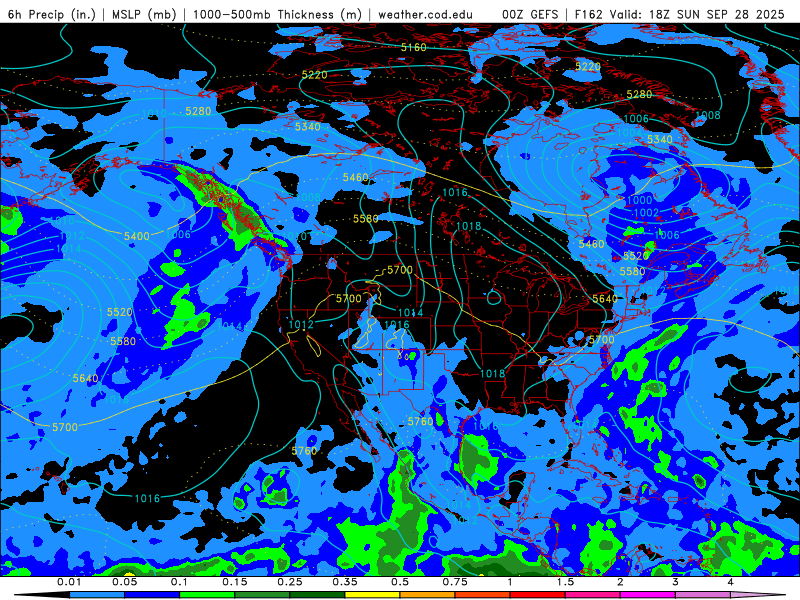Click the '00Z GEFS' model run label

coord(530,14)
